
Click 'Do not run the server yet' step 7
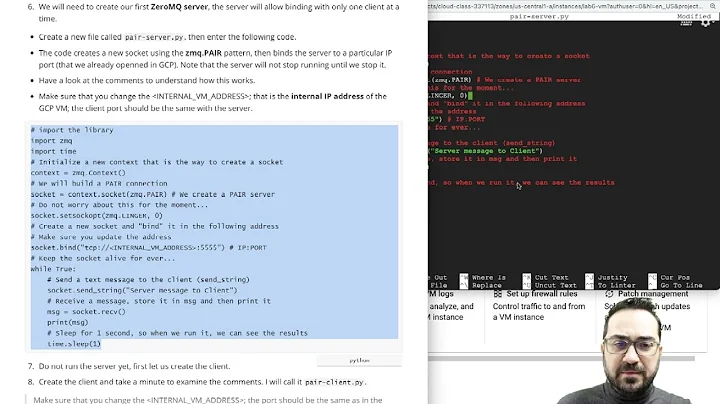(134, 366)
